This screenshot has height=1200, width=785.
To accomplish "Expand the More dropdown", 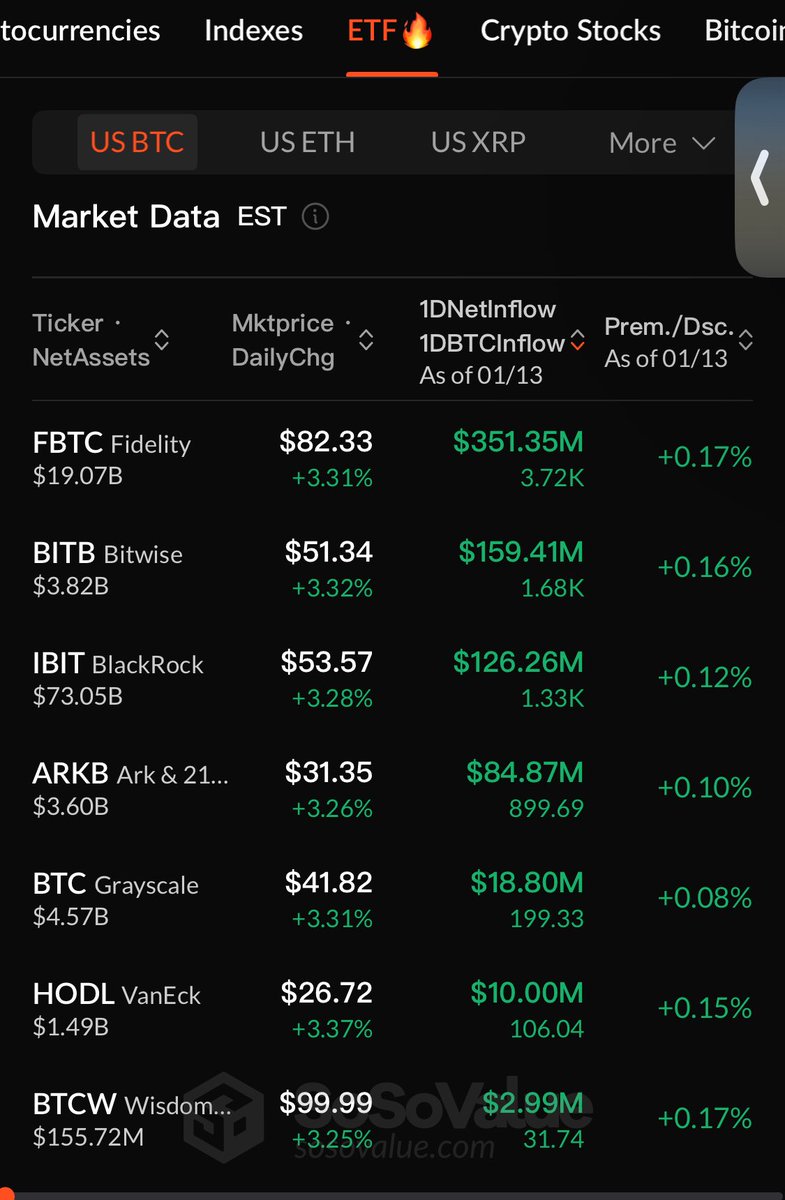I will (x=662, y=143).
